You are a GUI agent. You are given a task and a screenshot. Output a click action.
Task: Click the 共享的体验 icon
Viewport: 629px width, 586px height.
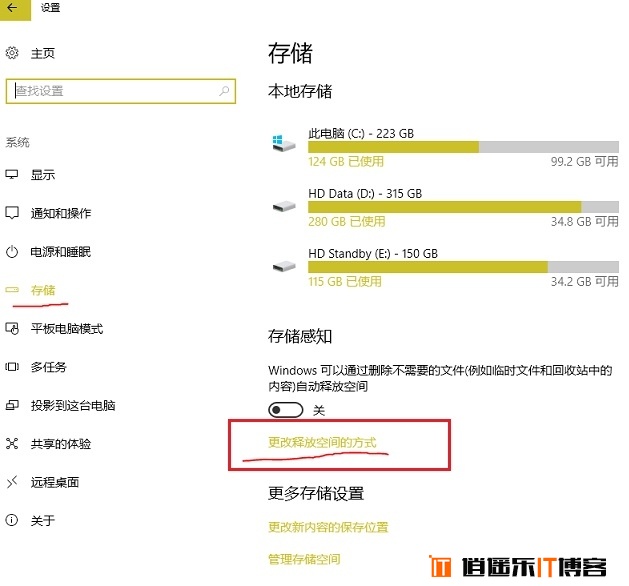pos(12,444)
